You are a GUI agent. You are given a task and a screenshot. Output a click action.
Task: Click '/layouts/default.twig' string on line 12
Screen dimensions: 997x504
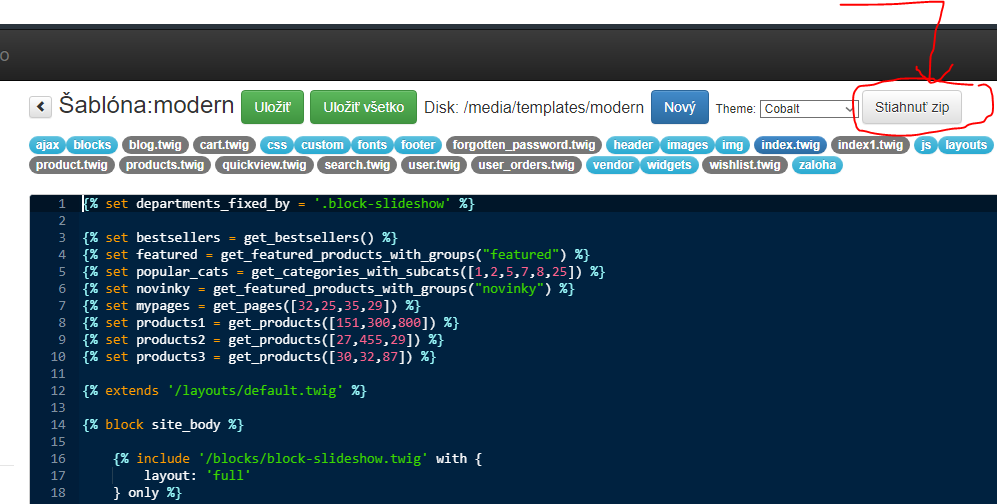click(x=256, y=390)
